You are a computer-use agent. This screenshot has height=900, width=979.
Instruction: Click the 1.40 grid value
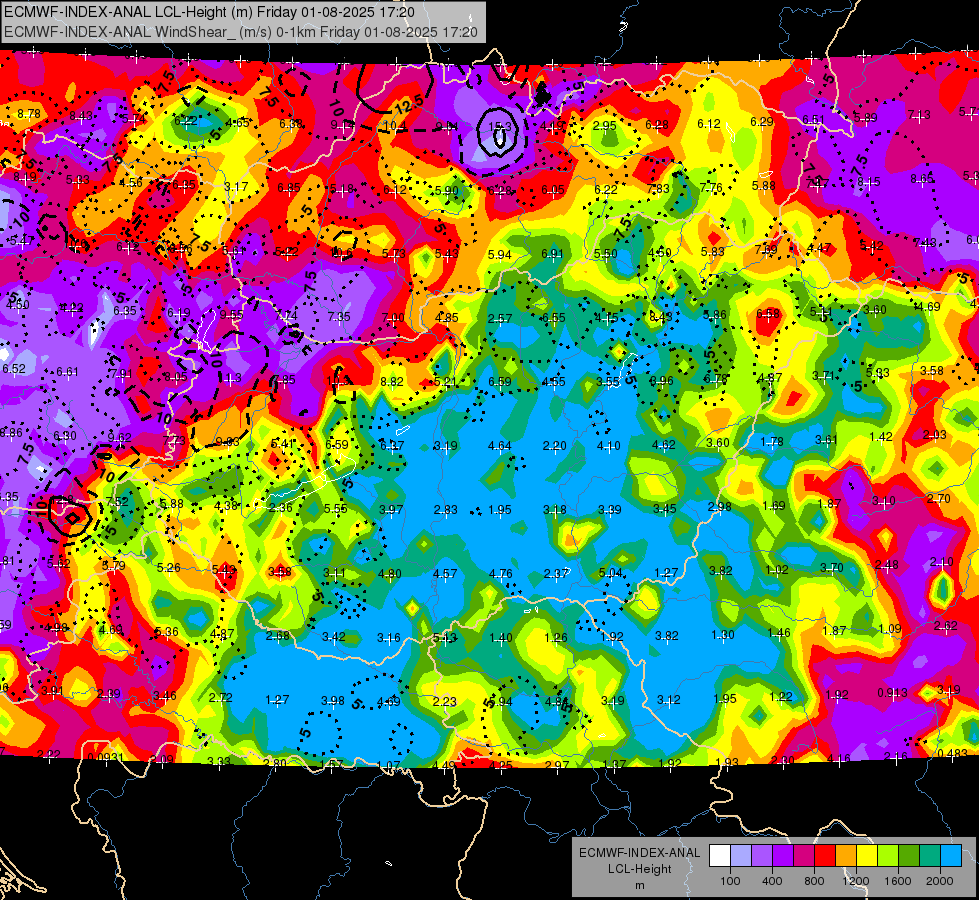click(501, 638)
